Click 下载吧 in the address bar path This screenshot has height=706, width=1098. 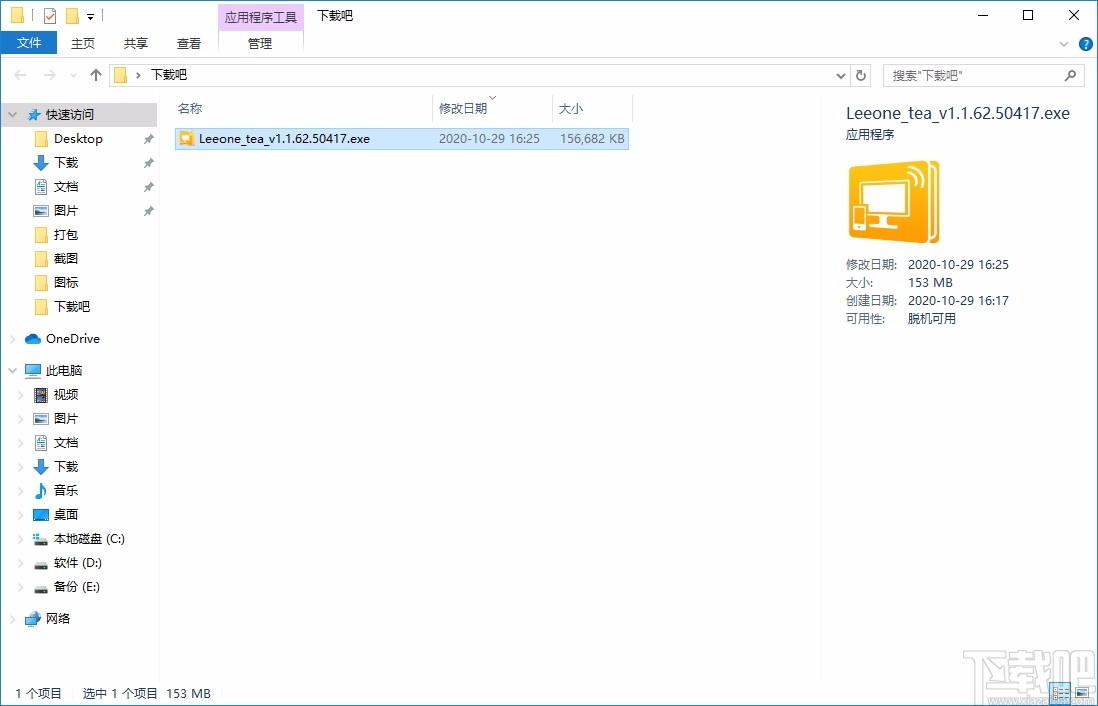(169, 75)
